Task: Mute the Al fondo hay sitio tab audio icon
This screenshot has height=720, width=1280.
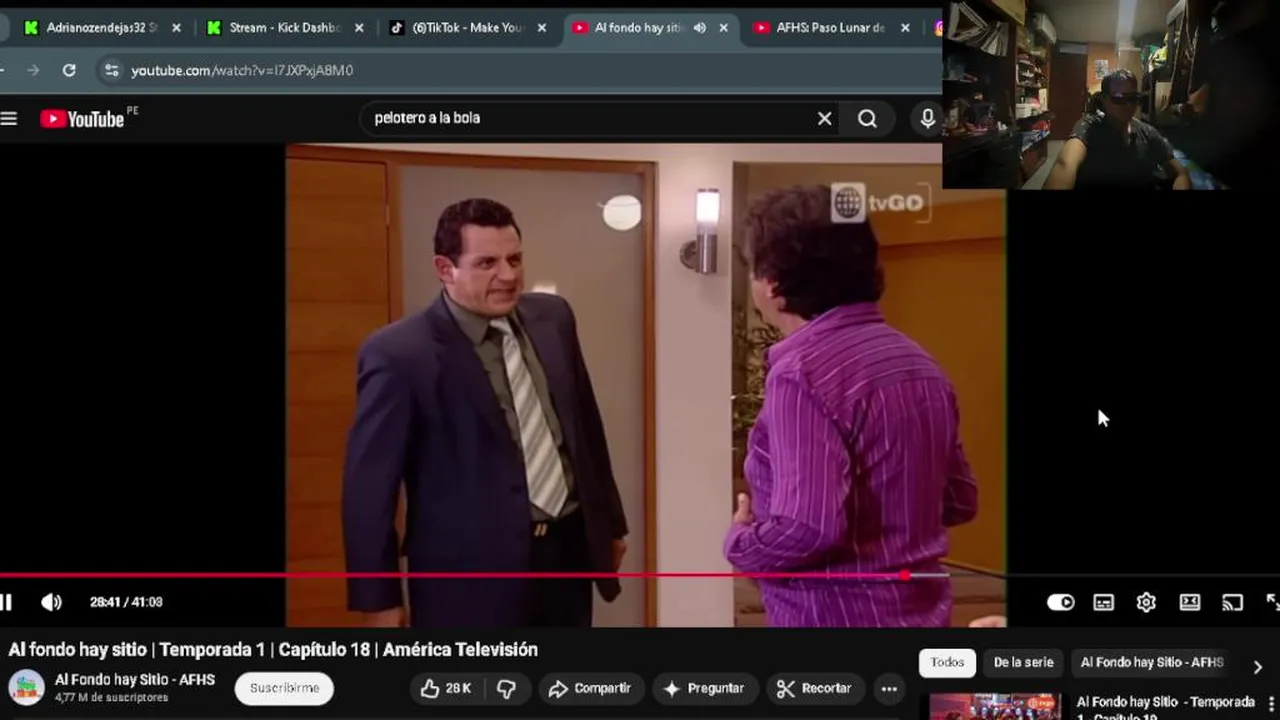Action: [699, 28]
